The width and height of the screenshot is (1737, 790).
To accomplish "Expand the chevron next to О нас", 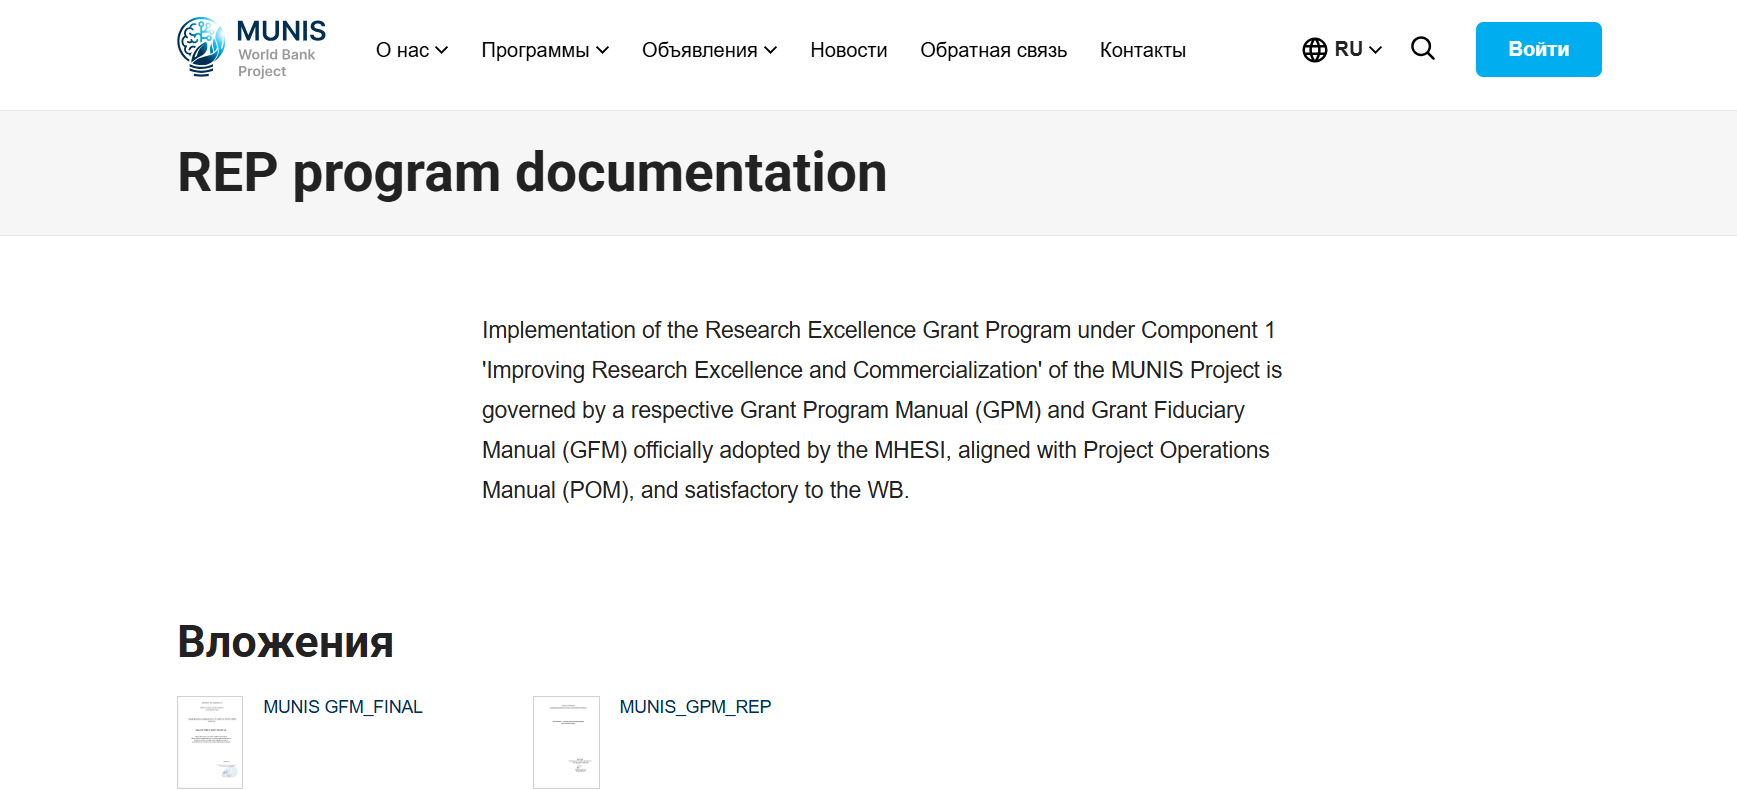I will [441, 50].
